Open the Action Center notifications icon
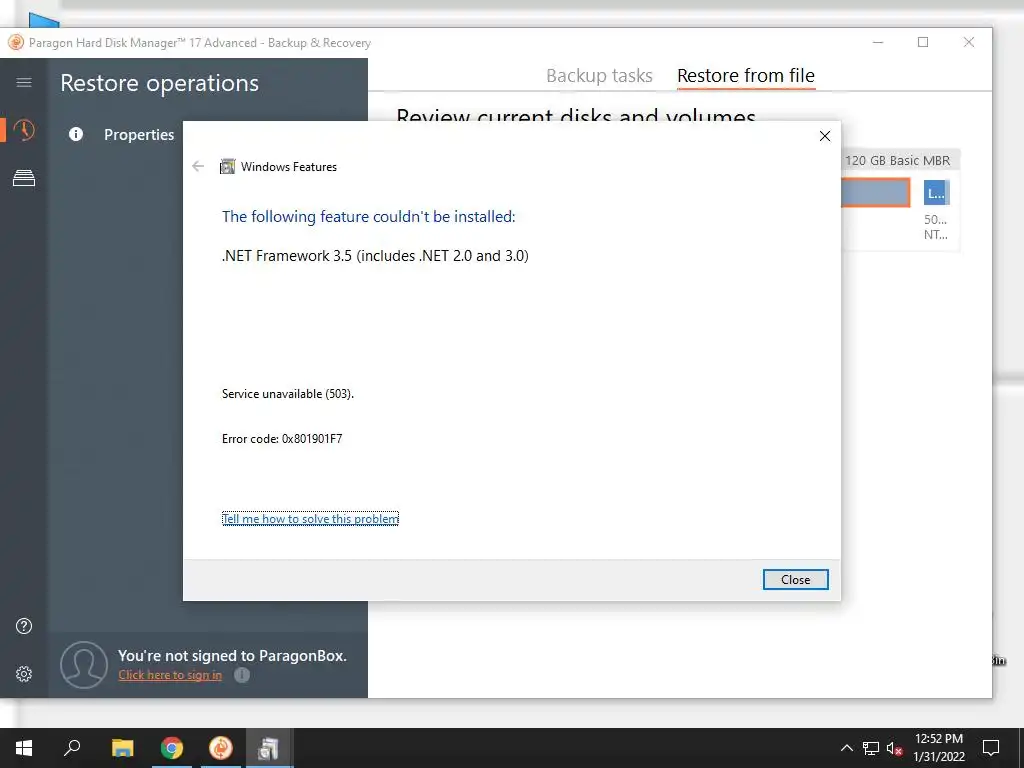The width and height of the screenshot is (1024, 768). [x=991, y=748]
